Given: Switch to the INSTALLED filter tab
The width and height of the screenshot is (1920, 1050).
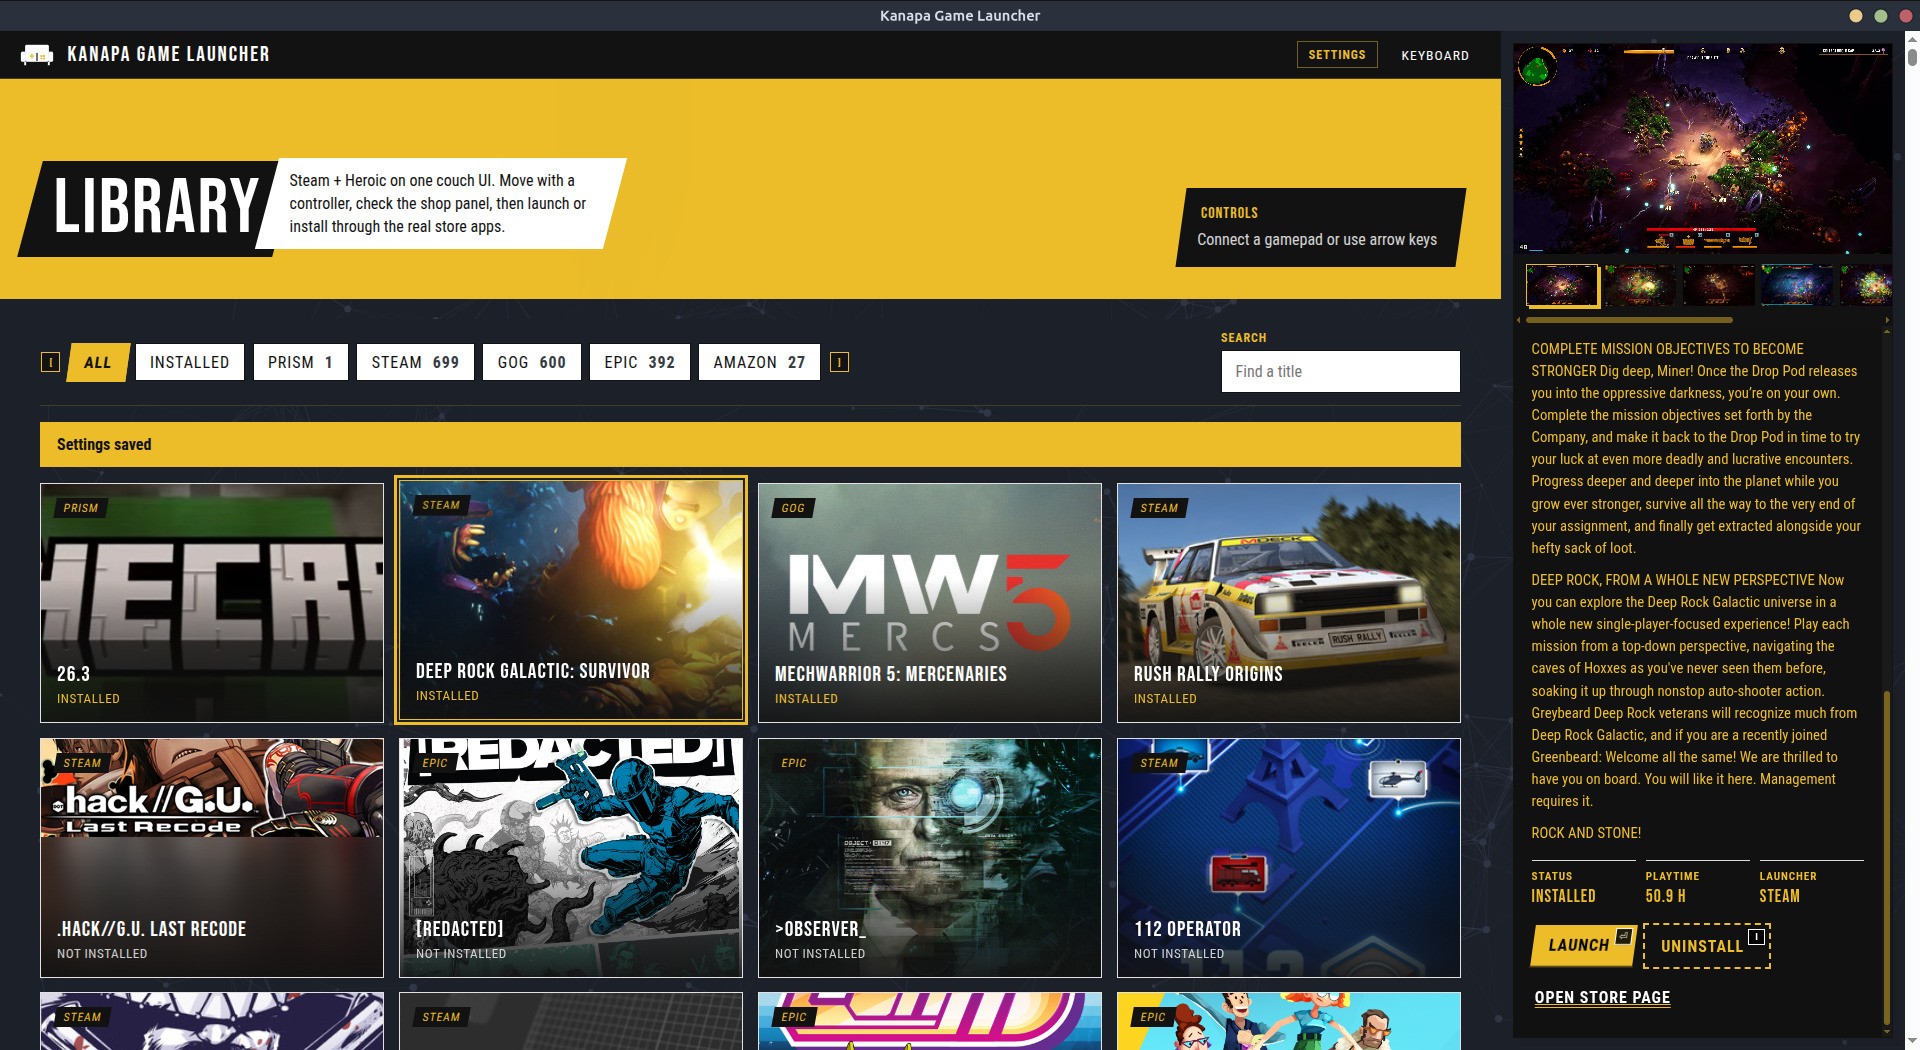Looking at the screenshot, I should [190, 362].
